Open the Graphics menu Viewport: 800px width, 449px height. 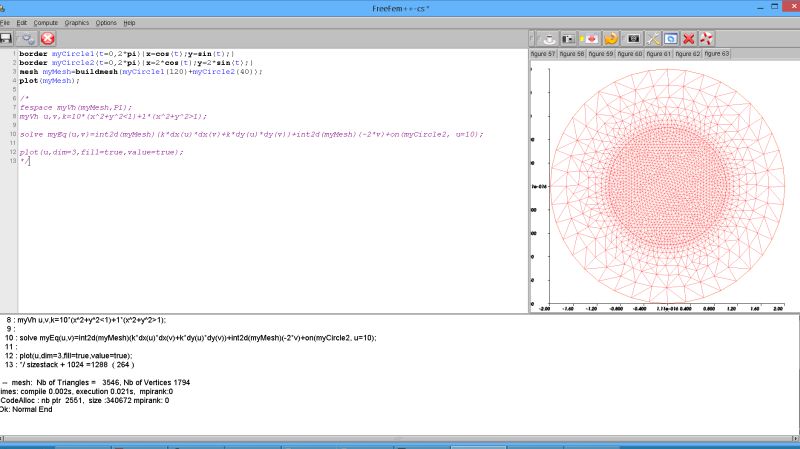click(77, 23)
